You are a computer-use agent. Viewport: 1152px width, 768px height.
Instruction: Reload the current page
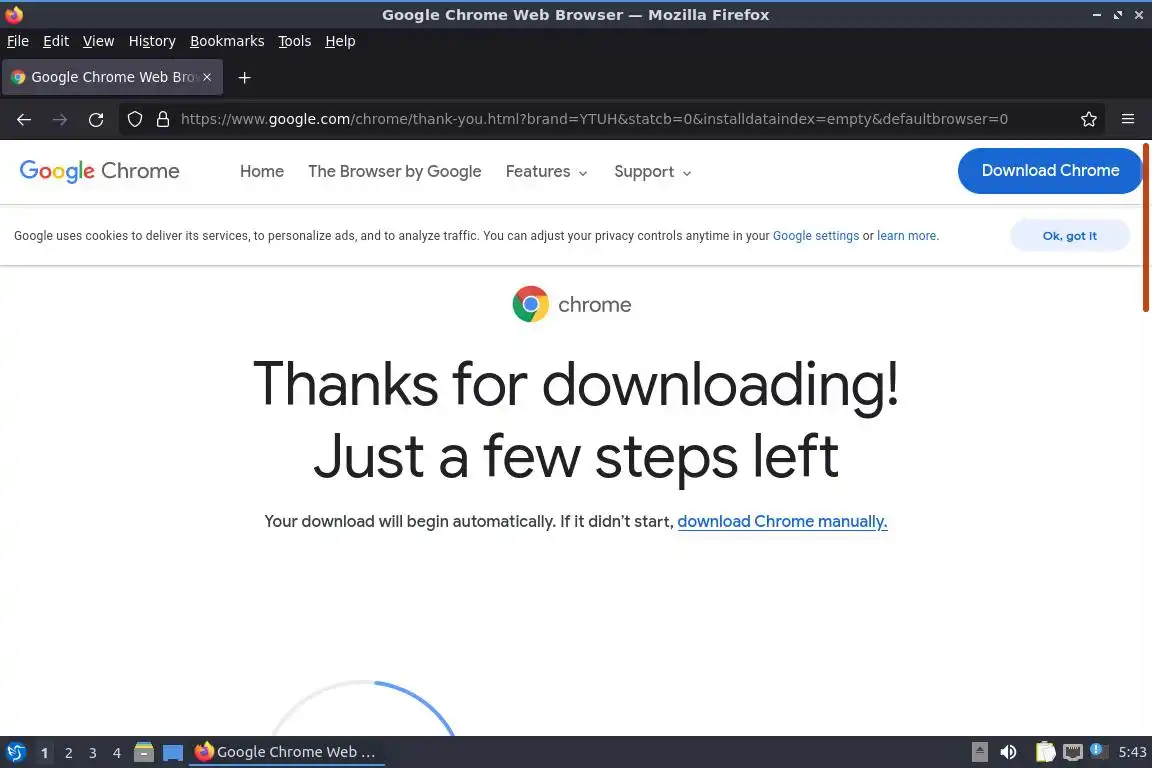click(96, 119)
